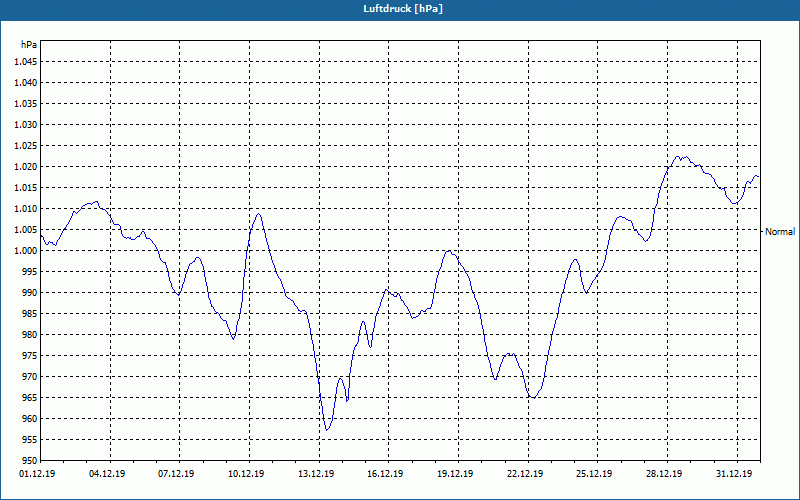This screenshot has height=500, width=800.
Task: Click the 970 y-axis label
Action: (30, 377)
